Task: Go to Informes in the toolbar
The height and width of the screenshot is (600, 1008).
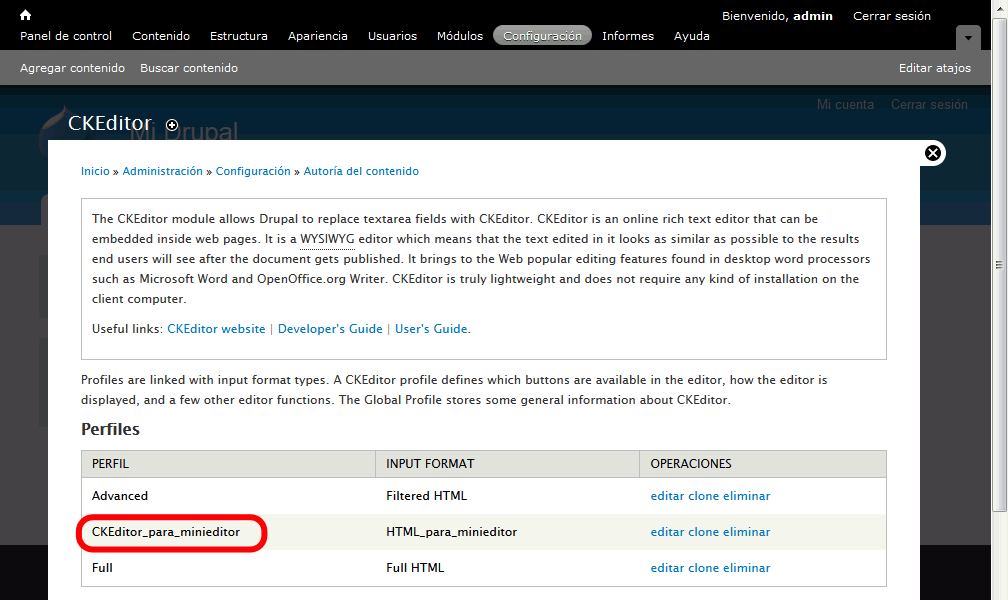Action: click(628, 36)
